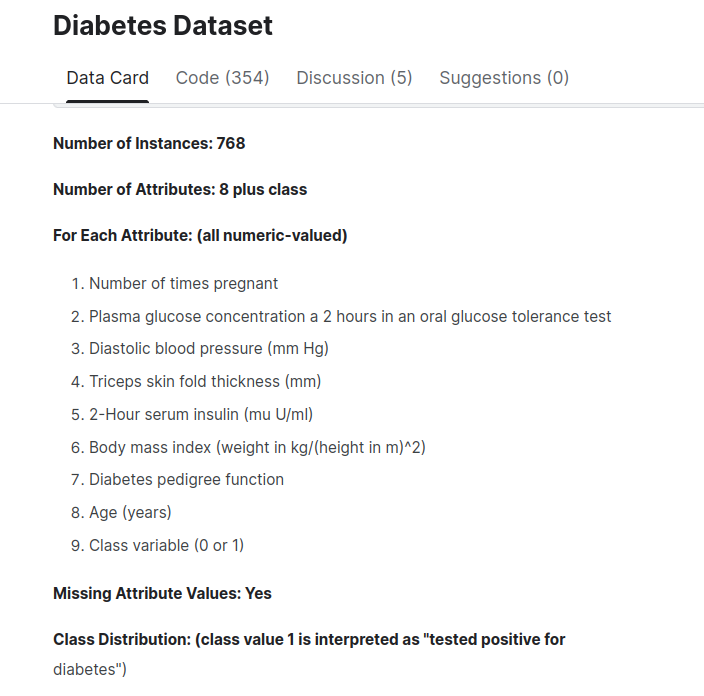The height and width of the screenshot is (696, 704).
Task: Click the Class variable (0 or 1) item
Action: click(166, 545)
